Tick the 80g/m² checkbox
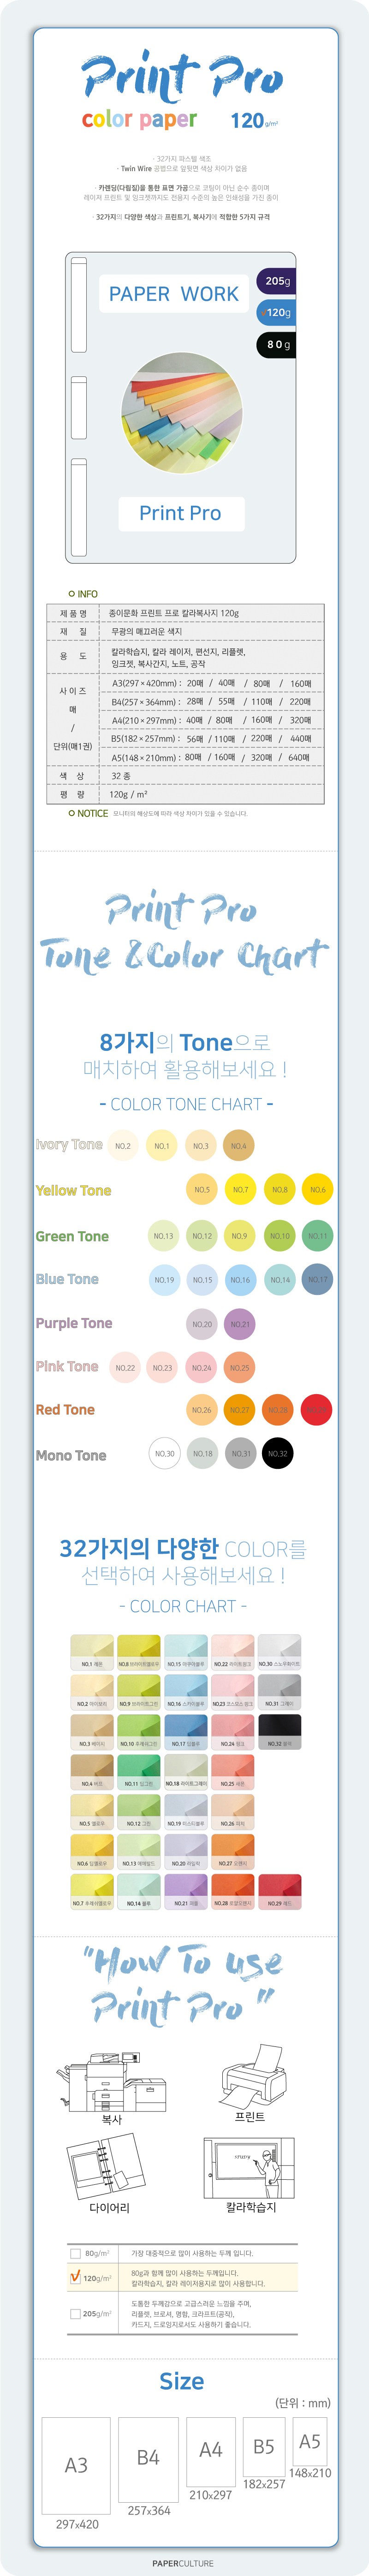Image resolution: width=369 pixels, height=2576 pixels. (x=75, y=2253)
